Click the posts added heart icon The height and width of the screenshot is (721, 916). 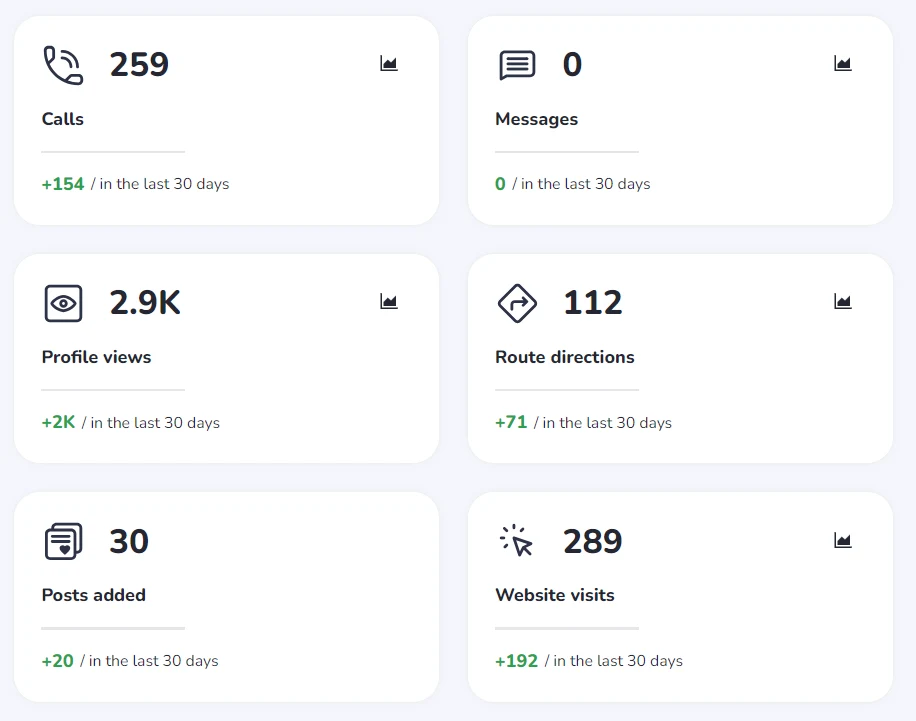pyautogui.click(x=63, y=541)
